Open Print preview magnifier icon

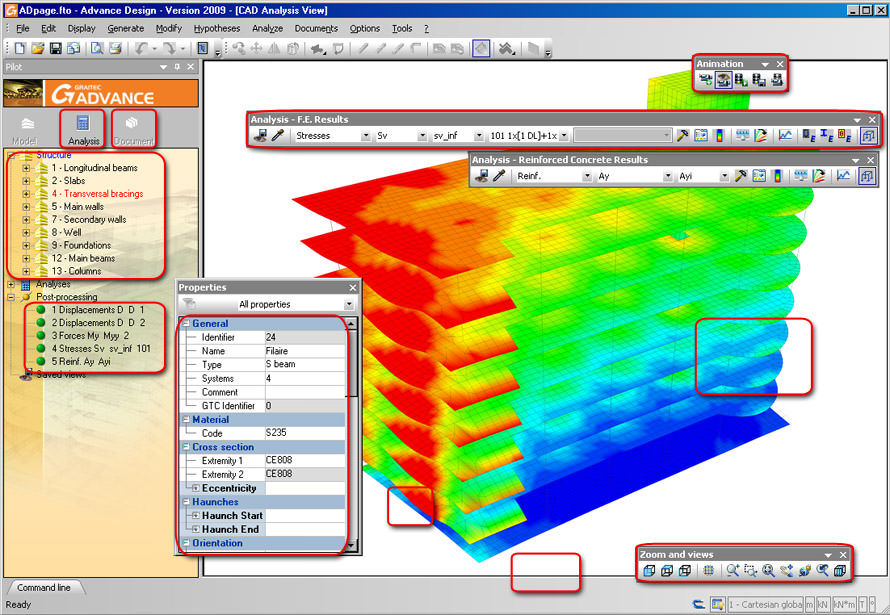click(x=97, y=49)
